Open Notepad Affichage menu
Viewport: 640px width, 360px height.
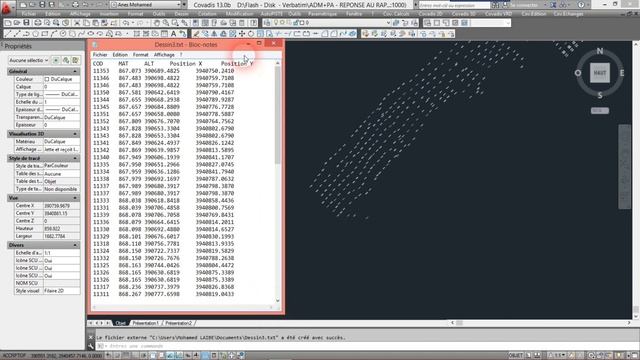click(x=164, y=55)
